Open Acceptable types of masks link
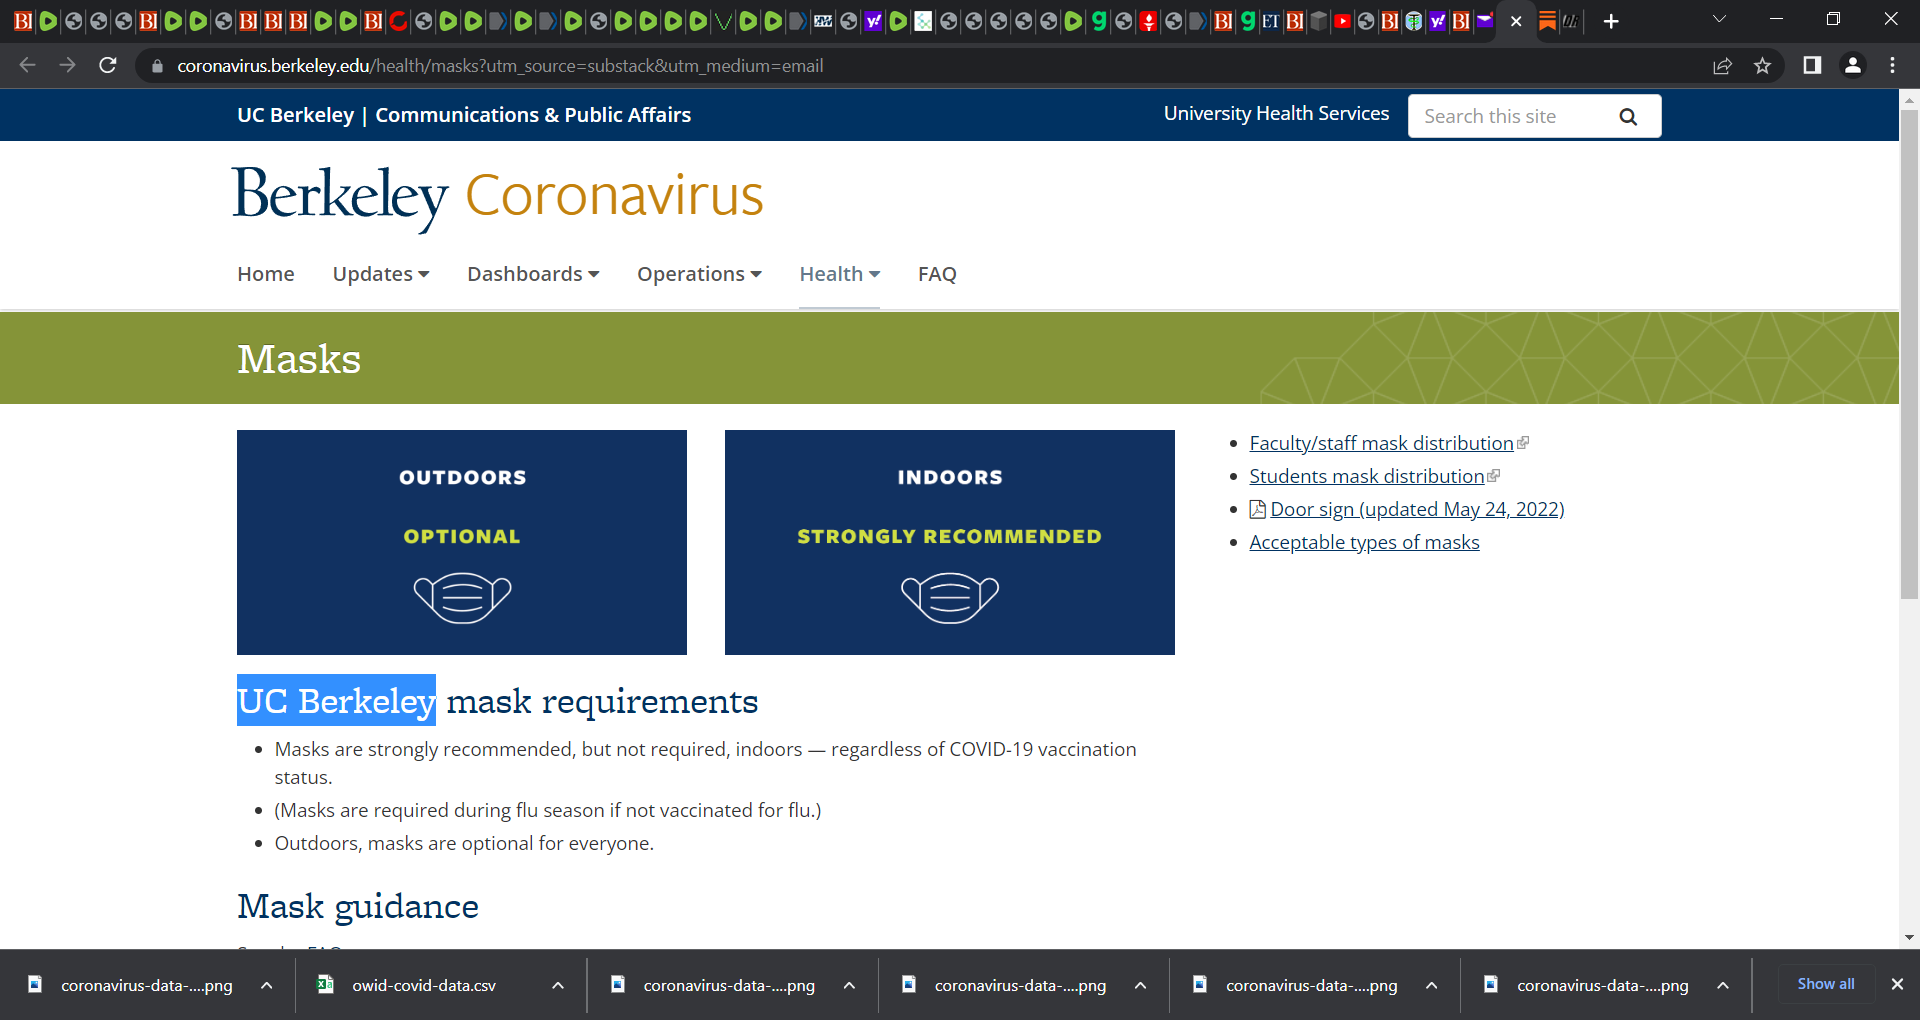 1364,542
